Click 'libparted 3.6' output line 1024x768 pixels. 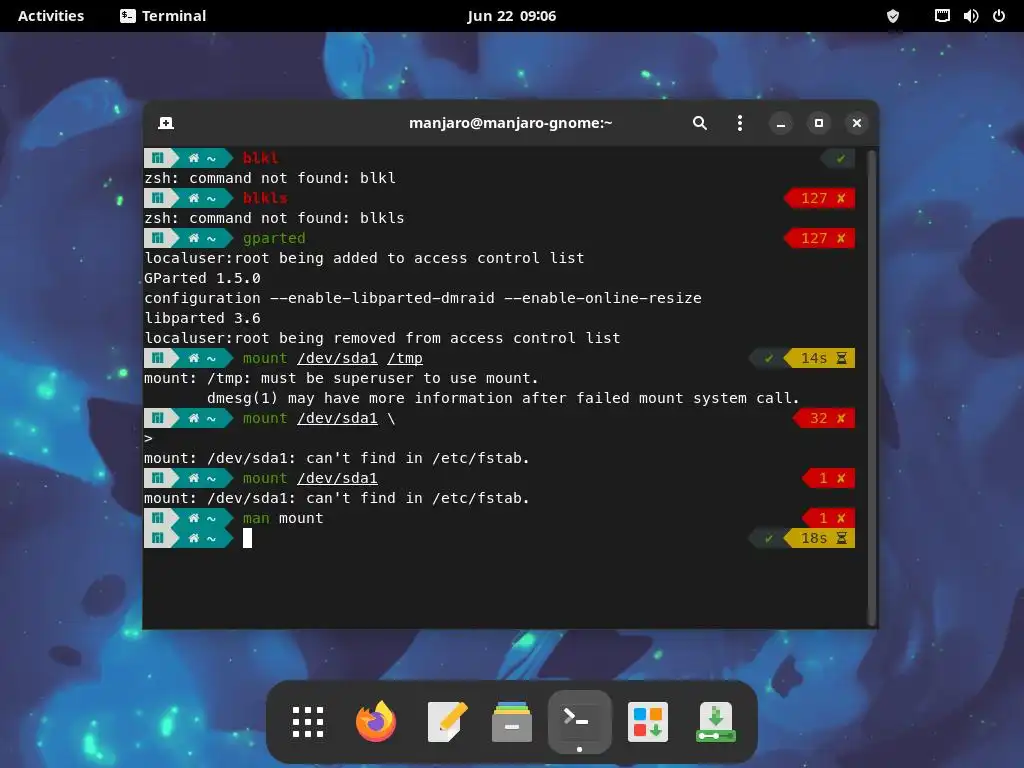202,318
